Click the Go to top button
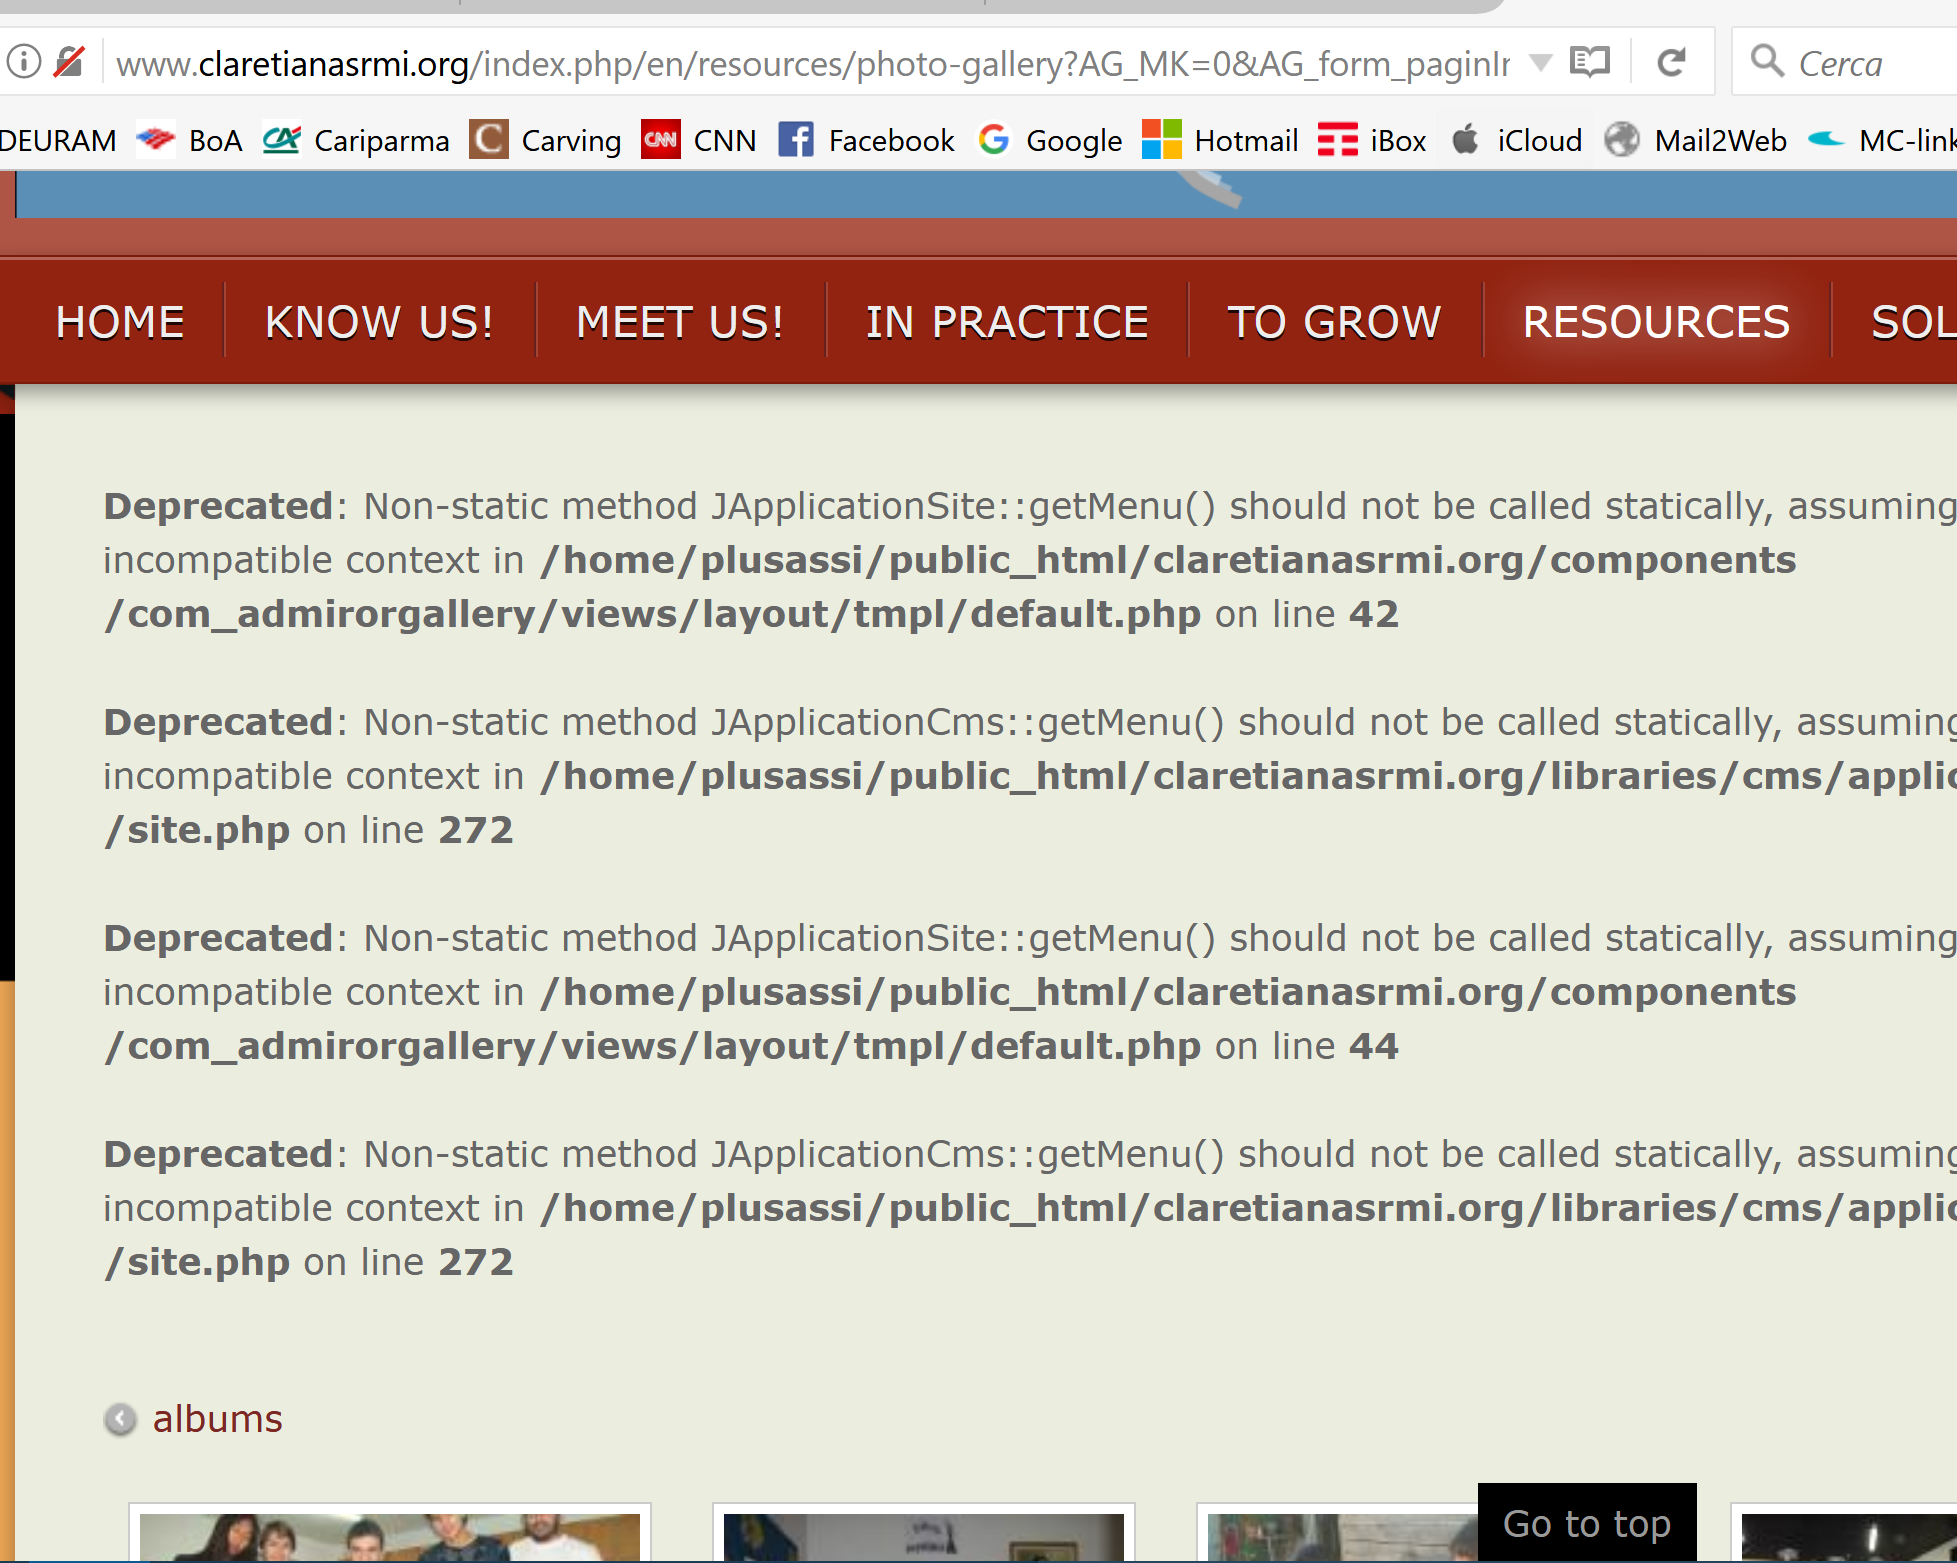Screen dimensions: 1957x1563 [x=1587, y=1523]
